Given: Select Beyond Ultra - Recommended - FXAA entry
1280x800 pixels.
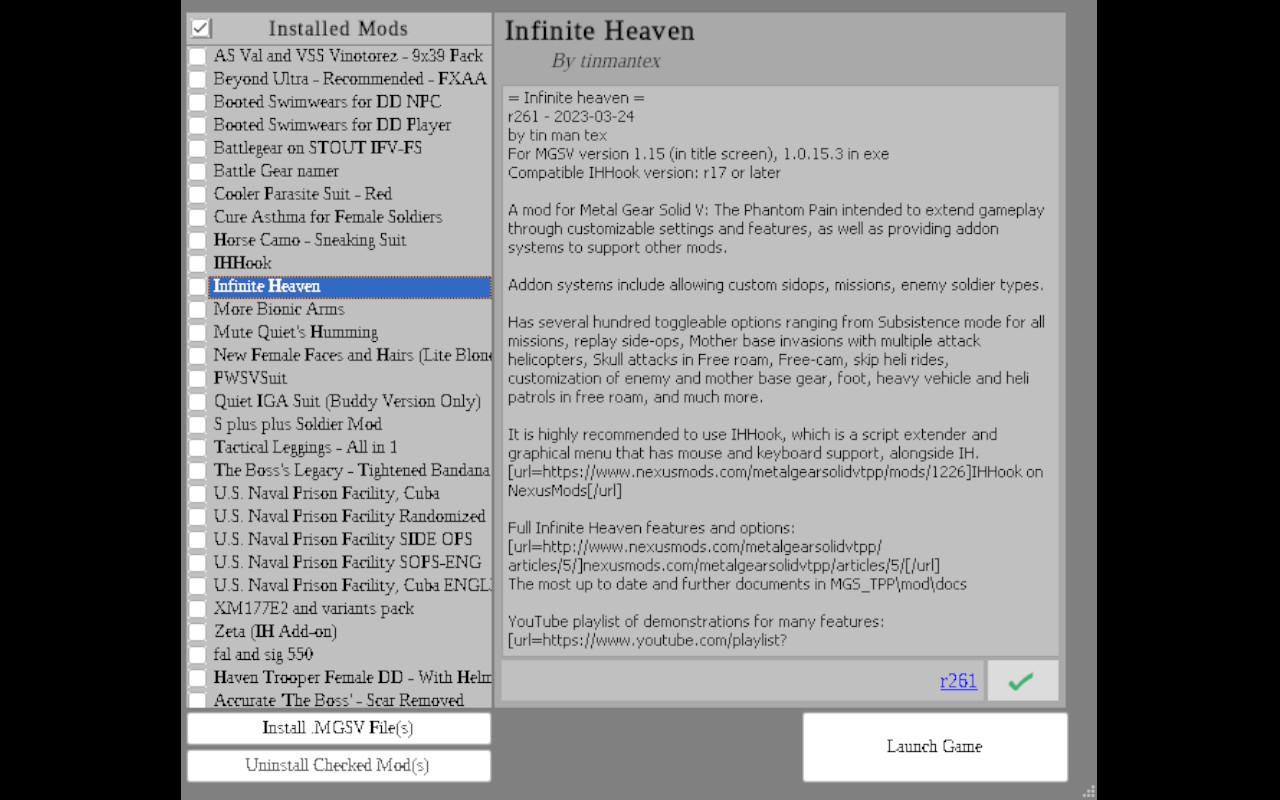Looking at the screenshot, I should pos(350,79).
